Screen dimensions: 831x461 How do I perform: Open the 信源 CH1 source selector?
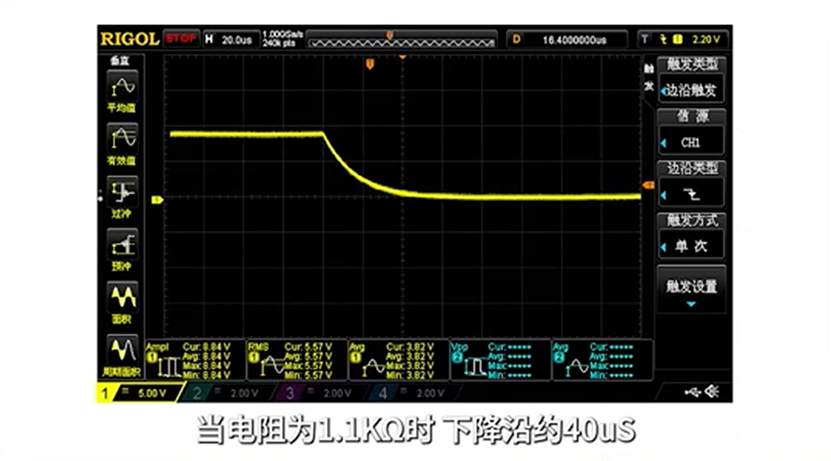[x=691, y=132]
